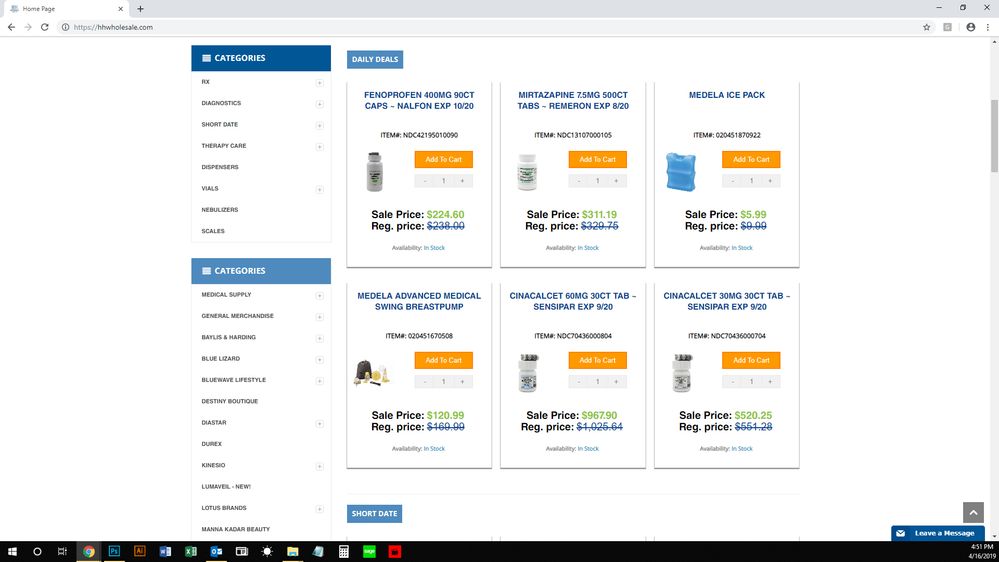The width and height of the screenshot is (999, 562).
Task: Add Medela Ice Pack to cart
Action: click(x=751, y=159)
